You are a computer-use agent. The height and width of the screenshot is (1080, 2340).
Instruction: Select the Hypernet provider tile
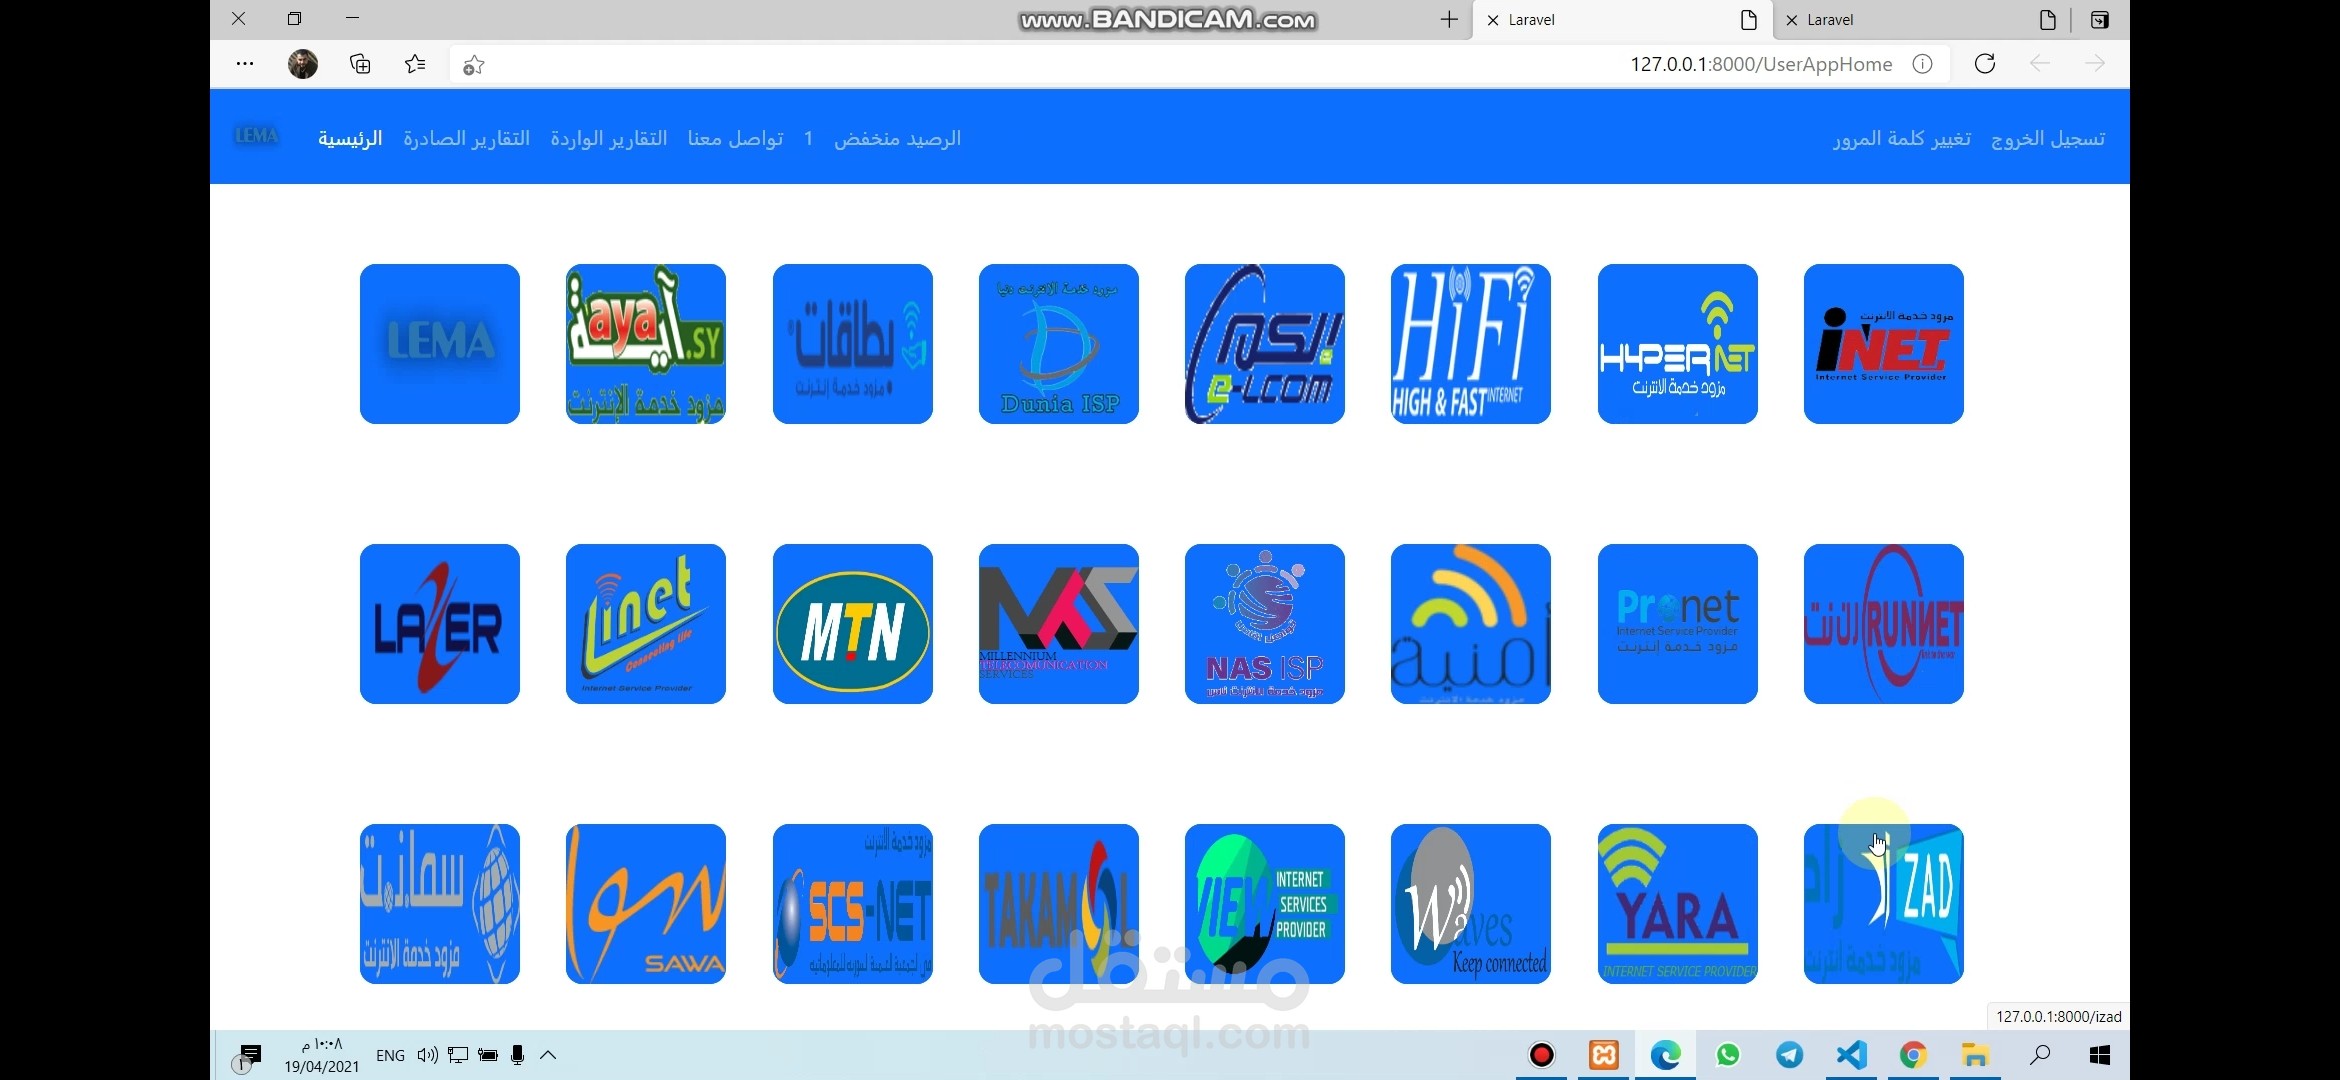(x=1677, y=344)
